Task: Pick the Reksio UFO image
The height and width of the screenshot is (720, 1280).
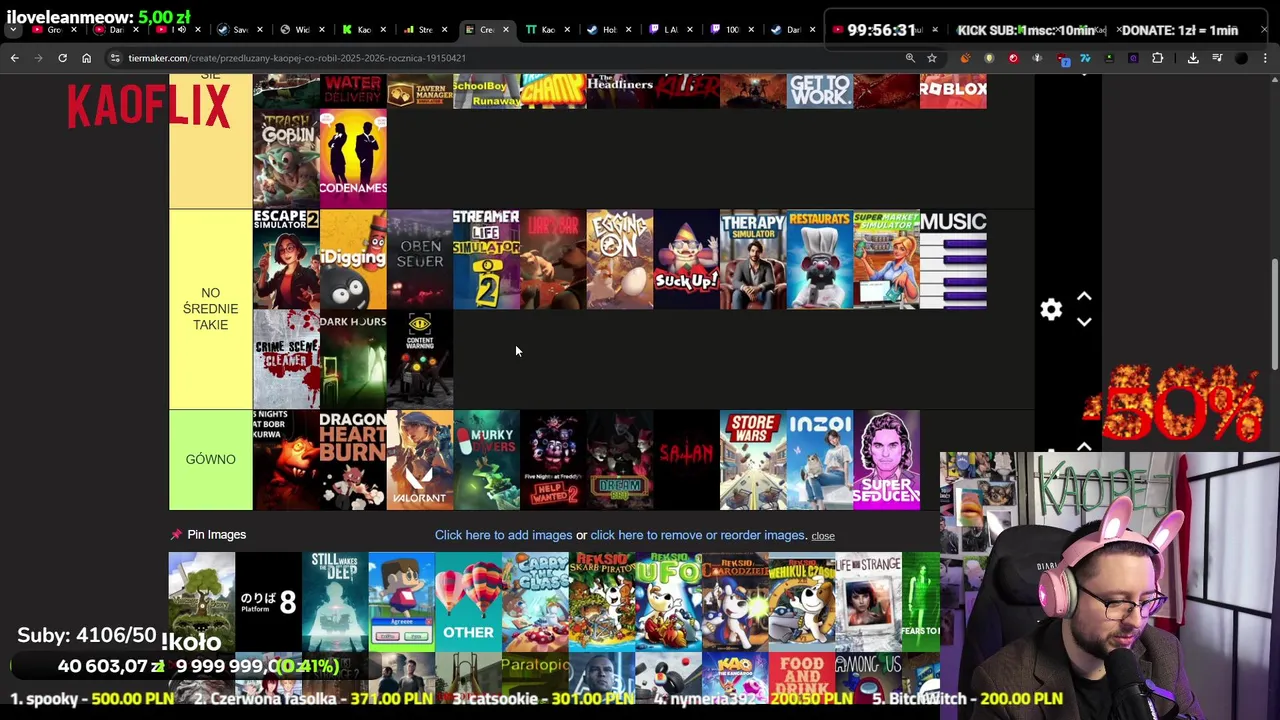Action: 668,602
